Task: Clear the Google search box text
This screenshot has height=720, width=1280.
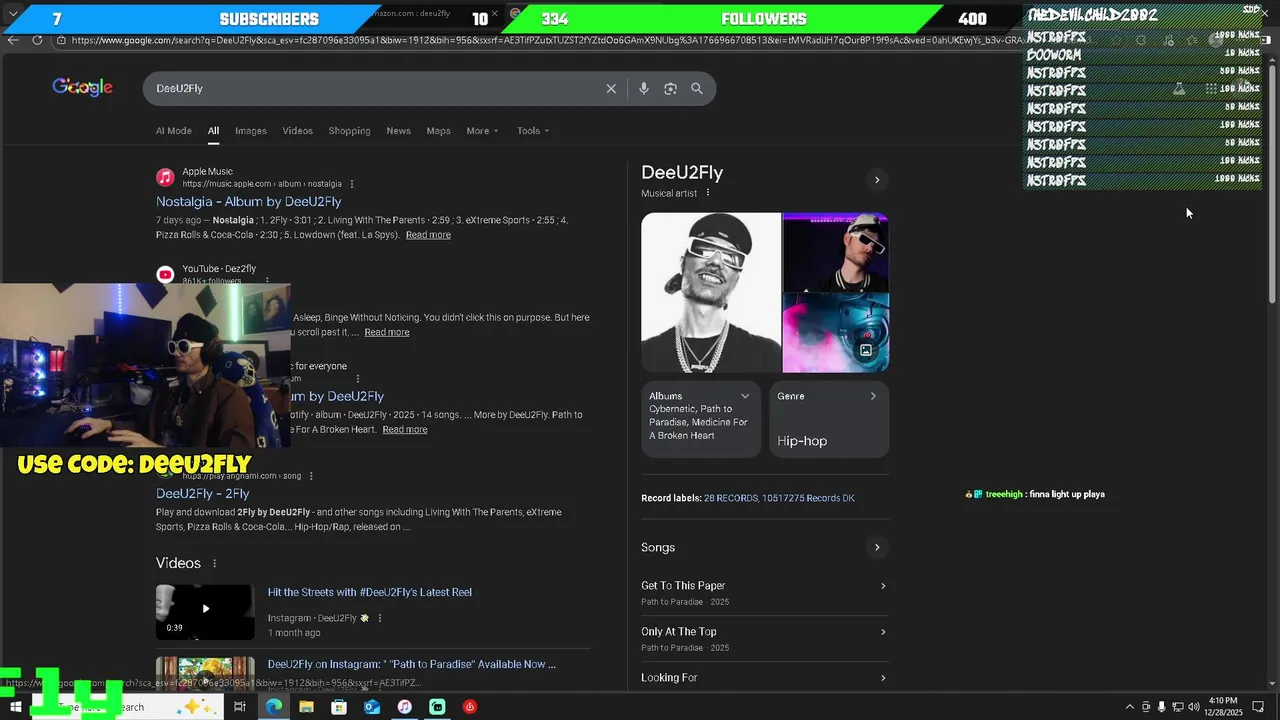Action: point(611,88)
